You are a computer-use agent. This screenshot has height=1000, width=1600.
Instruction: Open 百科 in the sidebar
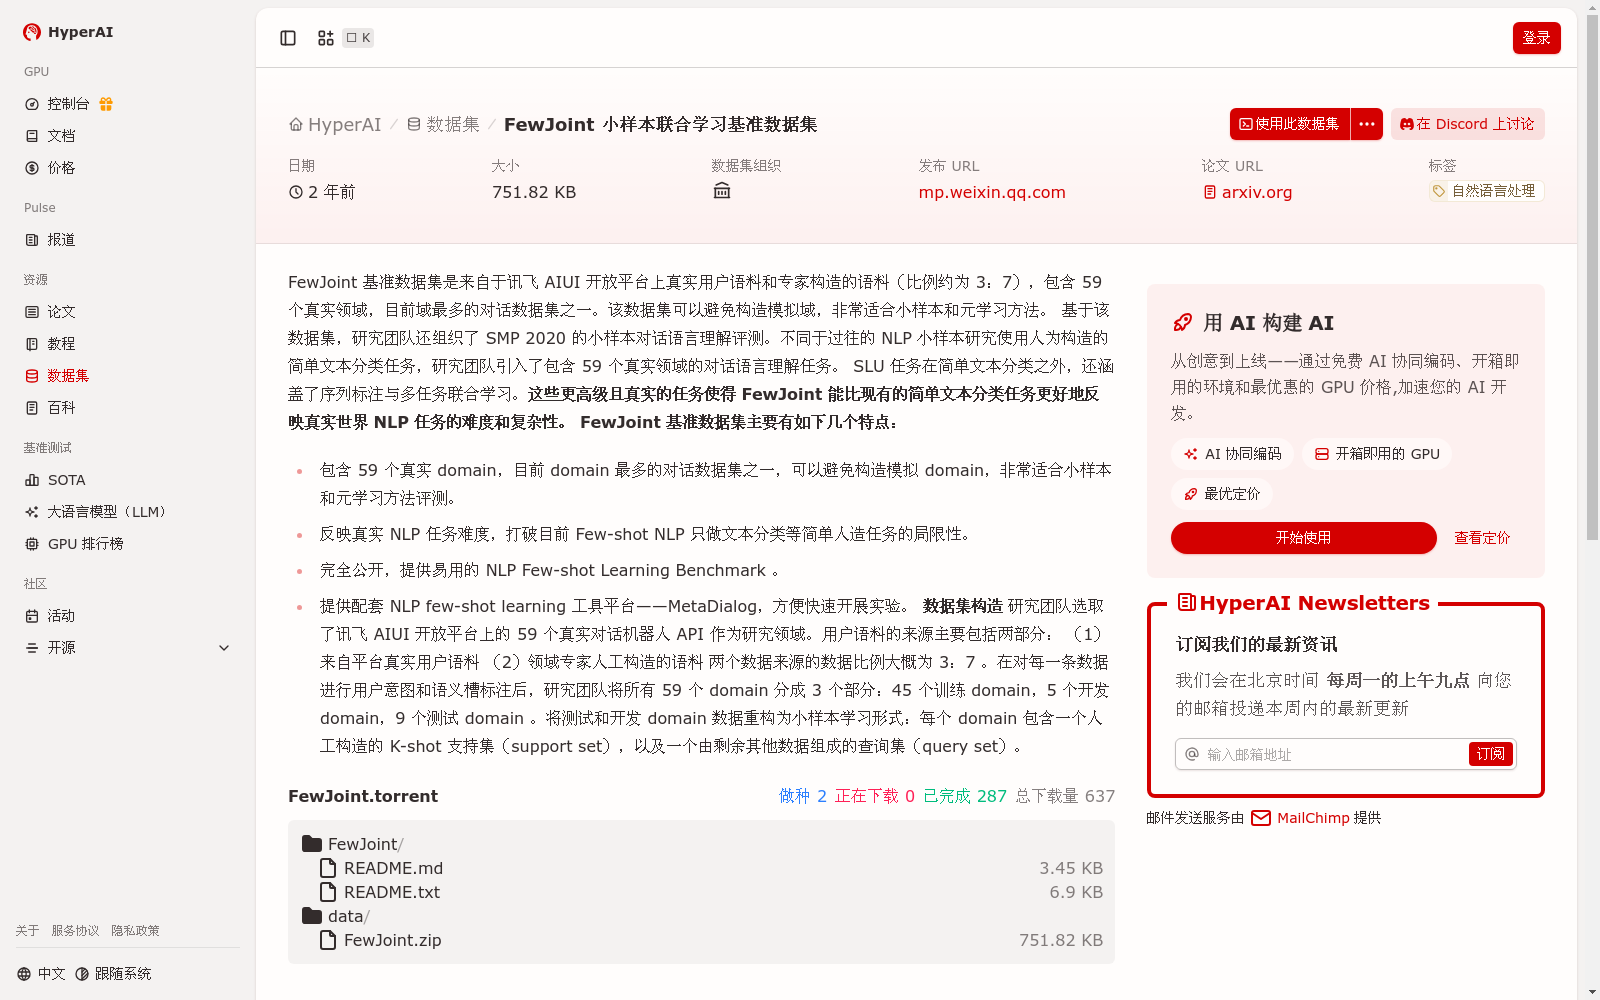click(x=50, y=408)
